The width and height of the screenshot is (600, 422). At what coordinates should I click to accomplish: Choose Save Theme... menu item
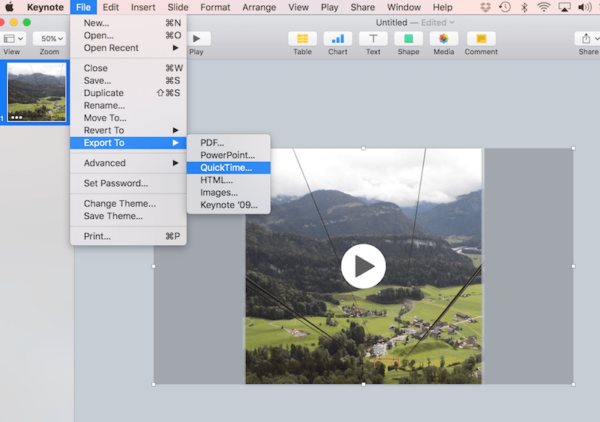(128, 216)
